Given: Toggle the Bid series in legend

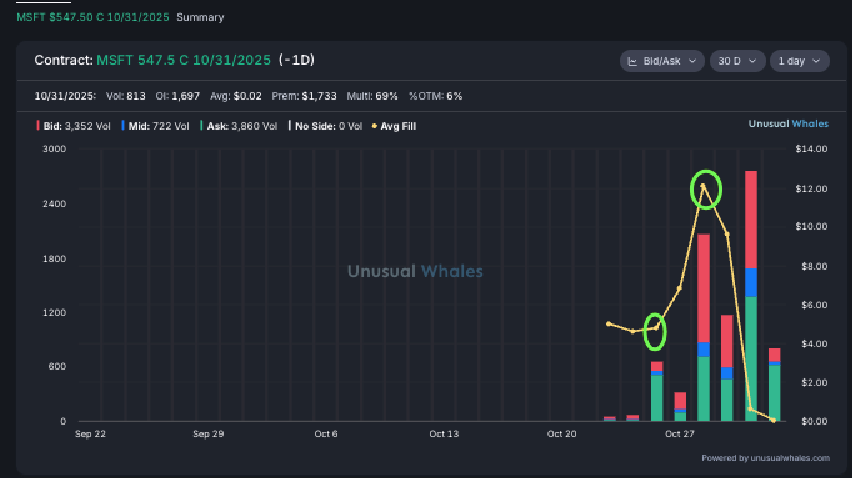Looking at the screenshot, I should point(73,126).
